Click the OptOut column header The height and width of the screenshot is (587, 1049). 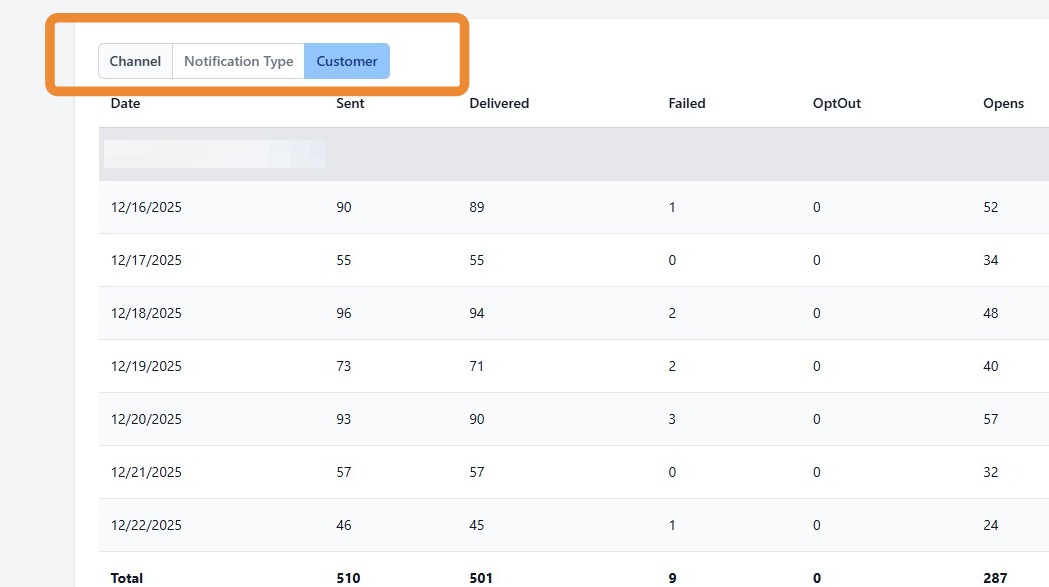tap(837, 103)
